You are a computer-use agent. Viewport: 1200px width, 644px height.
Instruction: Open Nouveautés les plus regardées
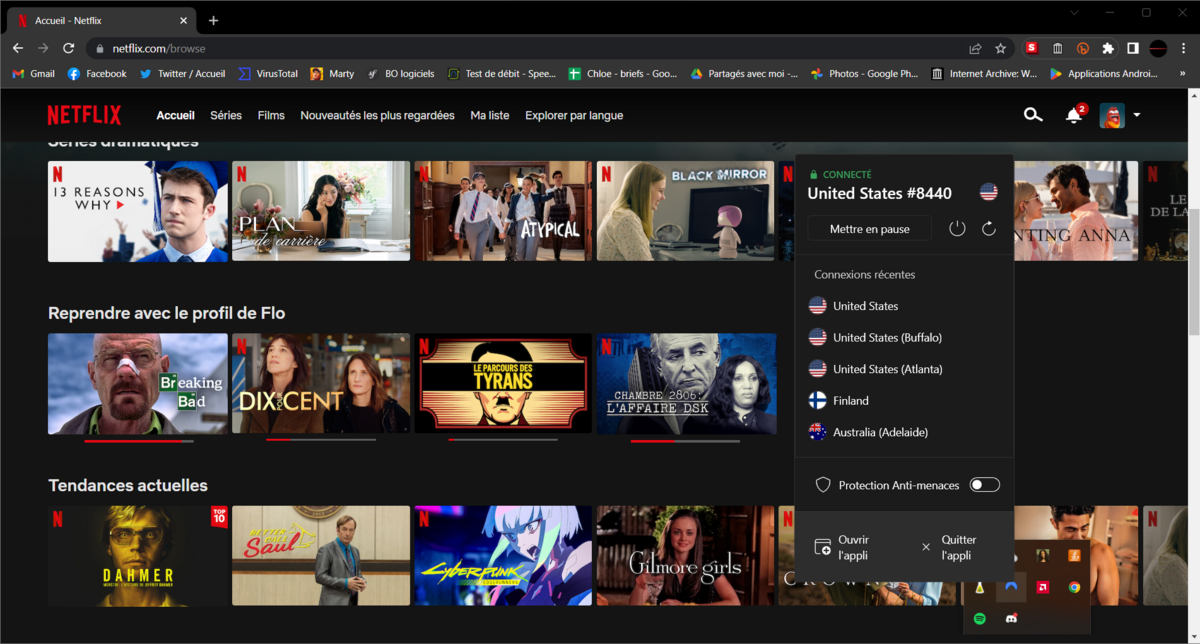[377, 115]
